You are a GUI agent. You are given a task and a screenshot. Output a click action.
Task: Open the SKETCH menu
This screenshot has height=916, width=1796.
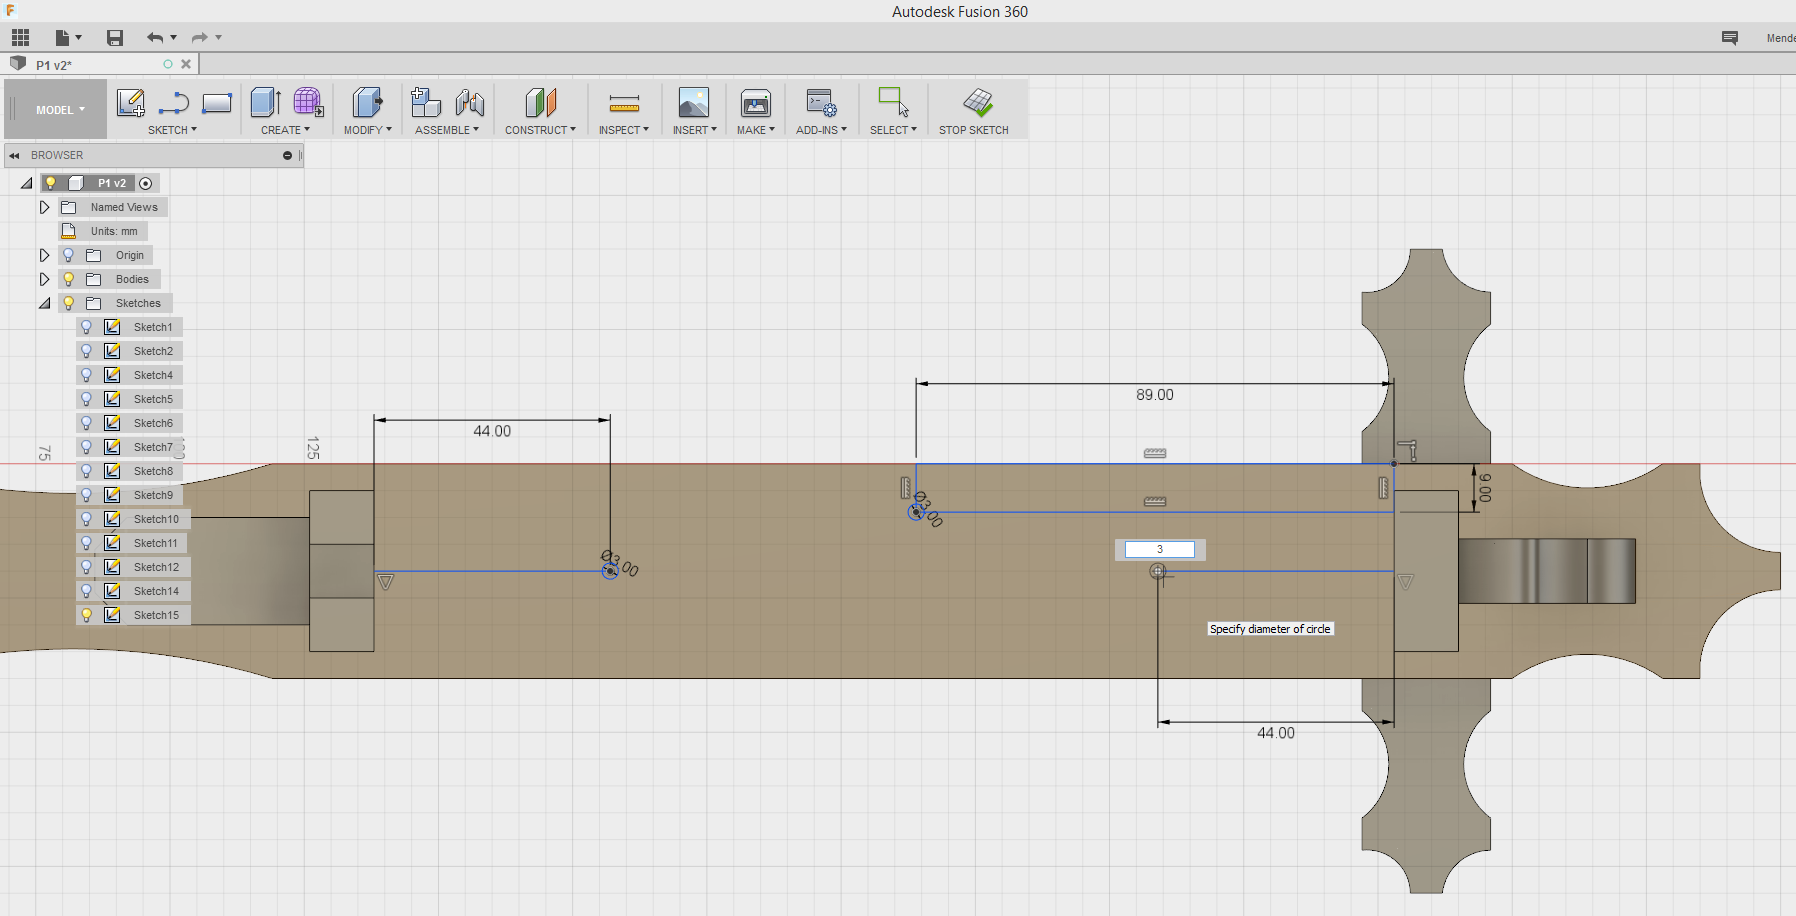click(x=172, y=130)
